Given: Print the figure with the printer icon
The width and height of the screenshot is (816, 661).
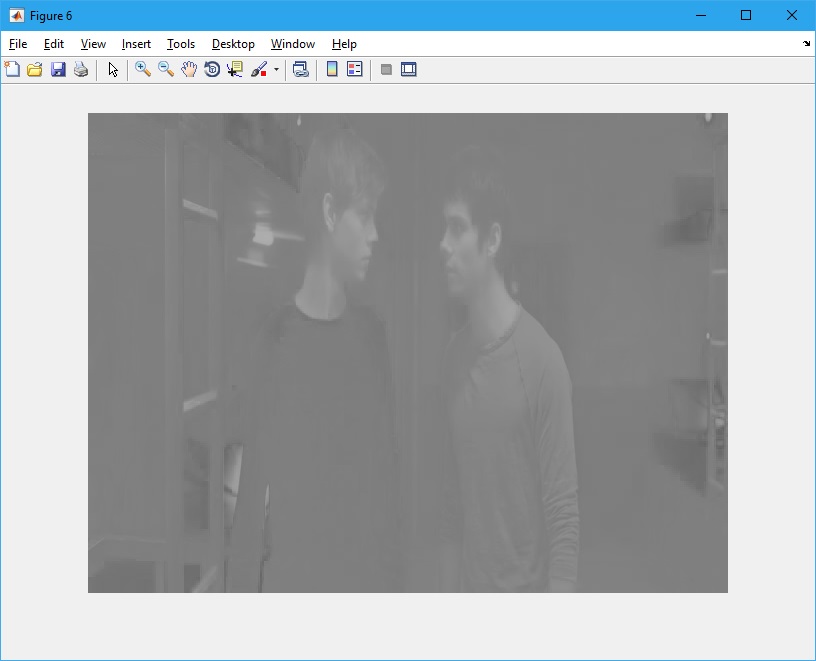Looking at the screenshot, I should click(x=81, y=69).
